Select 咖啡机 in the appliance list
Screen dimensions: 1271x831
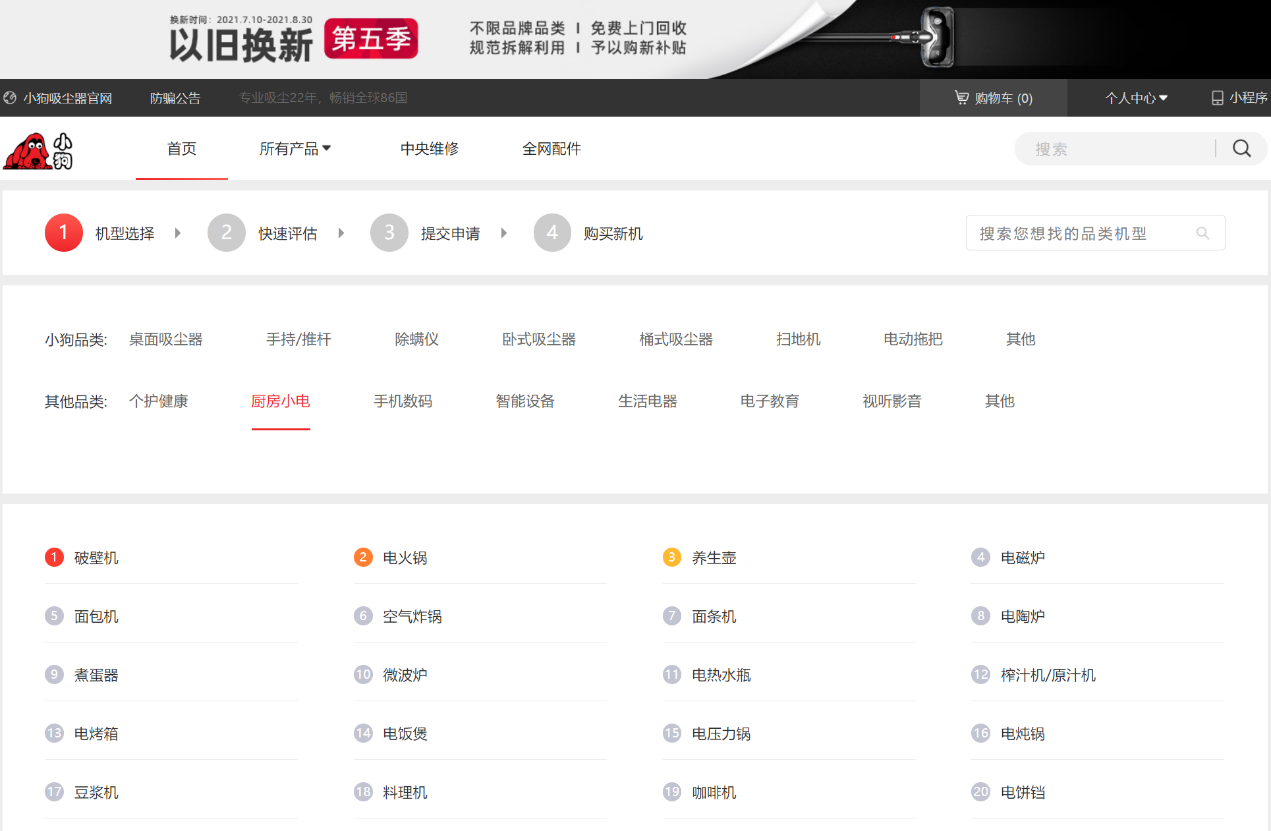(x=713, y=791)
